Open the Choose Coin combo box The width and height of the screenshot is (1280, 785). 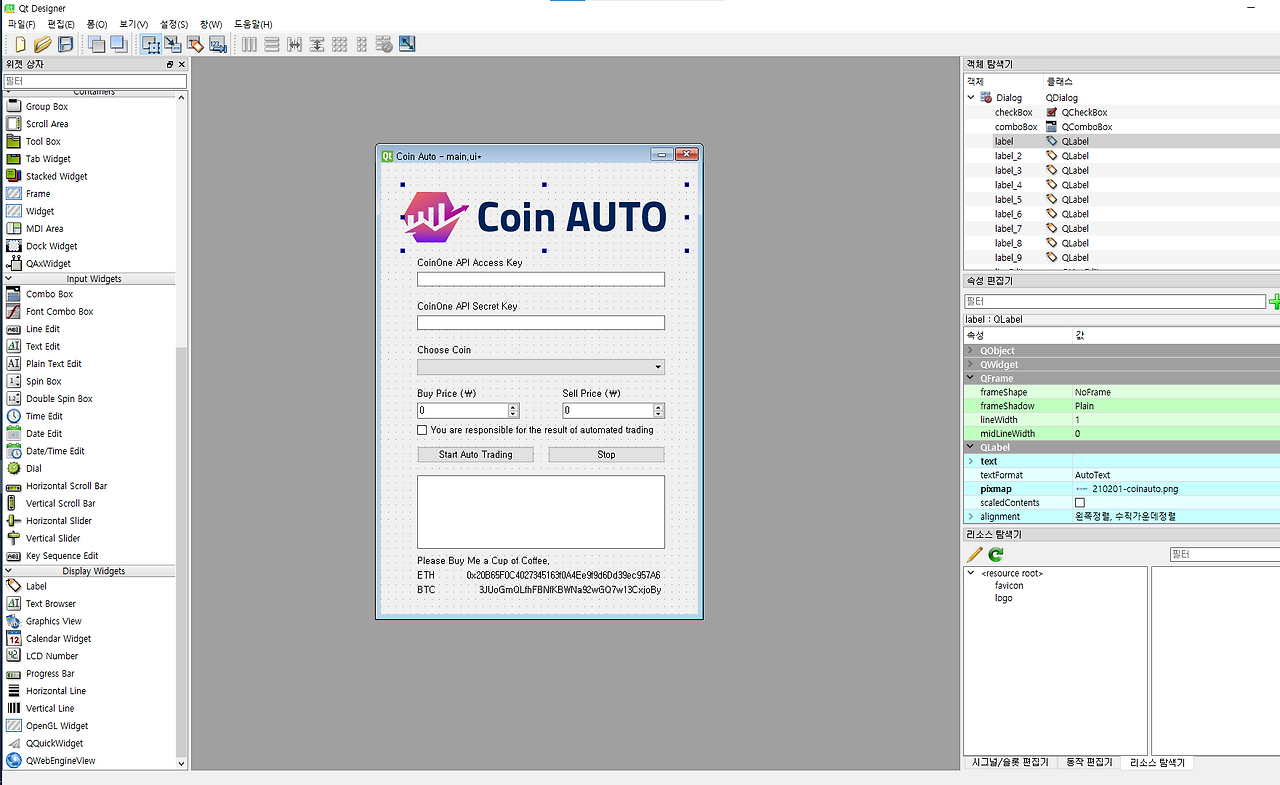pos(541,367)
